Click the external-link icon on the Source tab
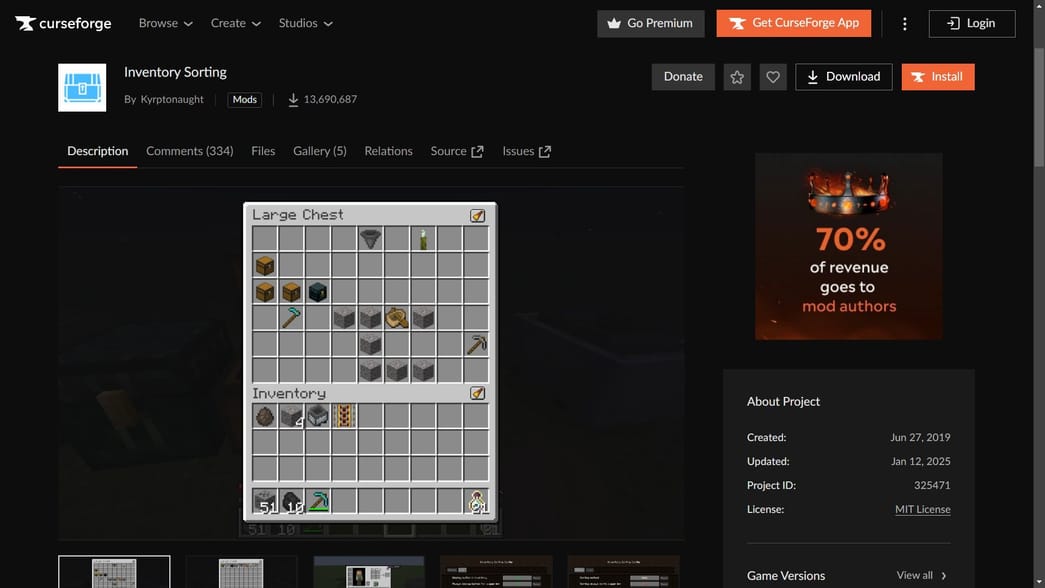 coord(477,150)
